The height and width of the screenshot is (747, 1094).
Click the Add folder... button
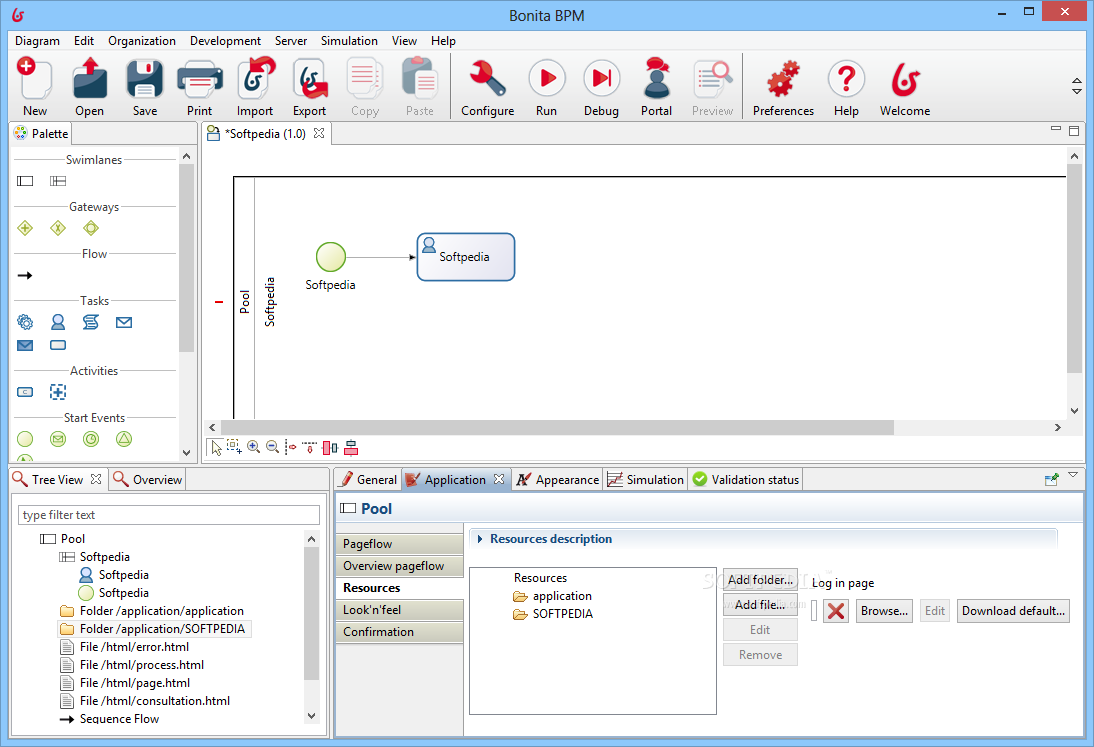[x=760, y=580]
